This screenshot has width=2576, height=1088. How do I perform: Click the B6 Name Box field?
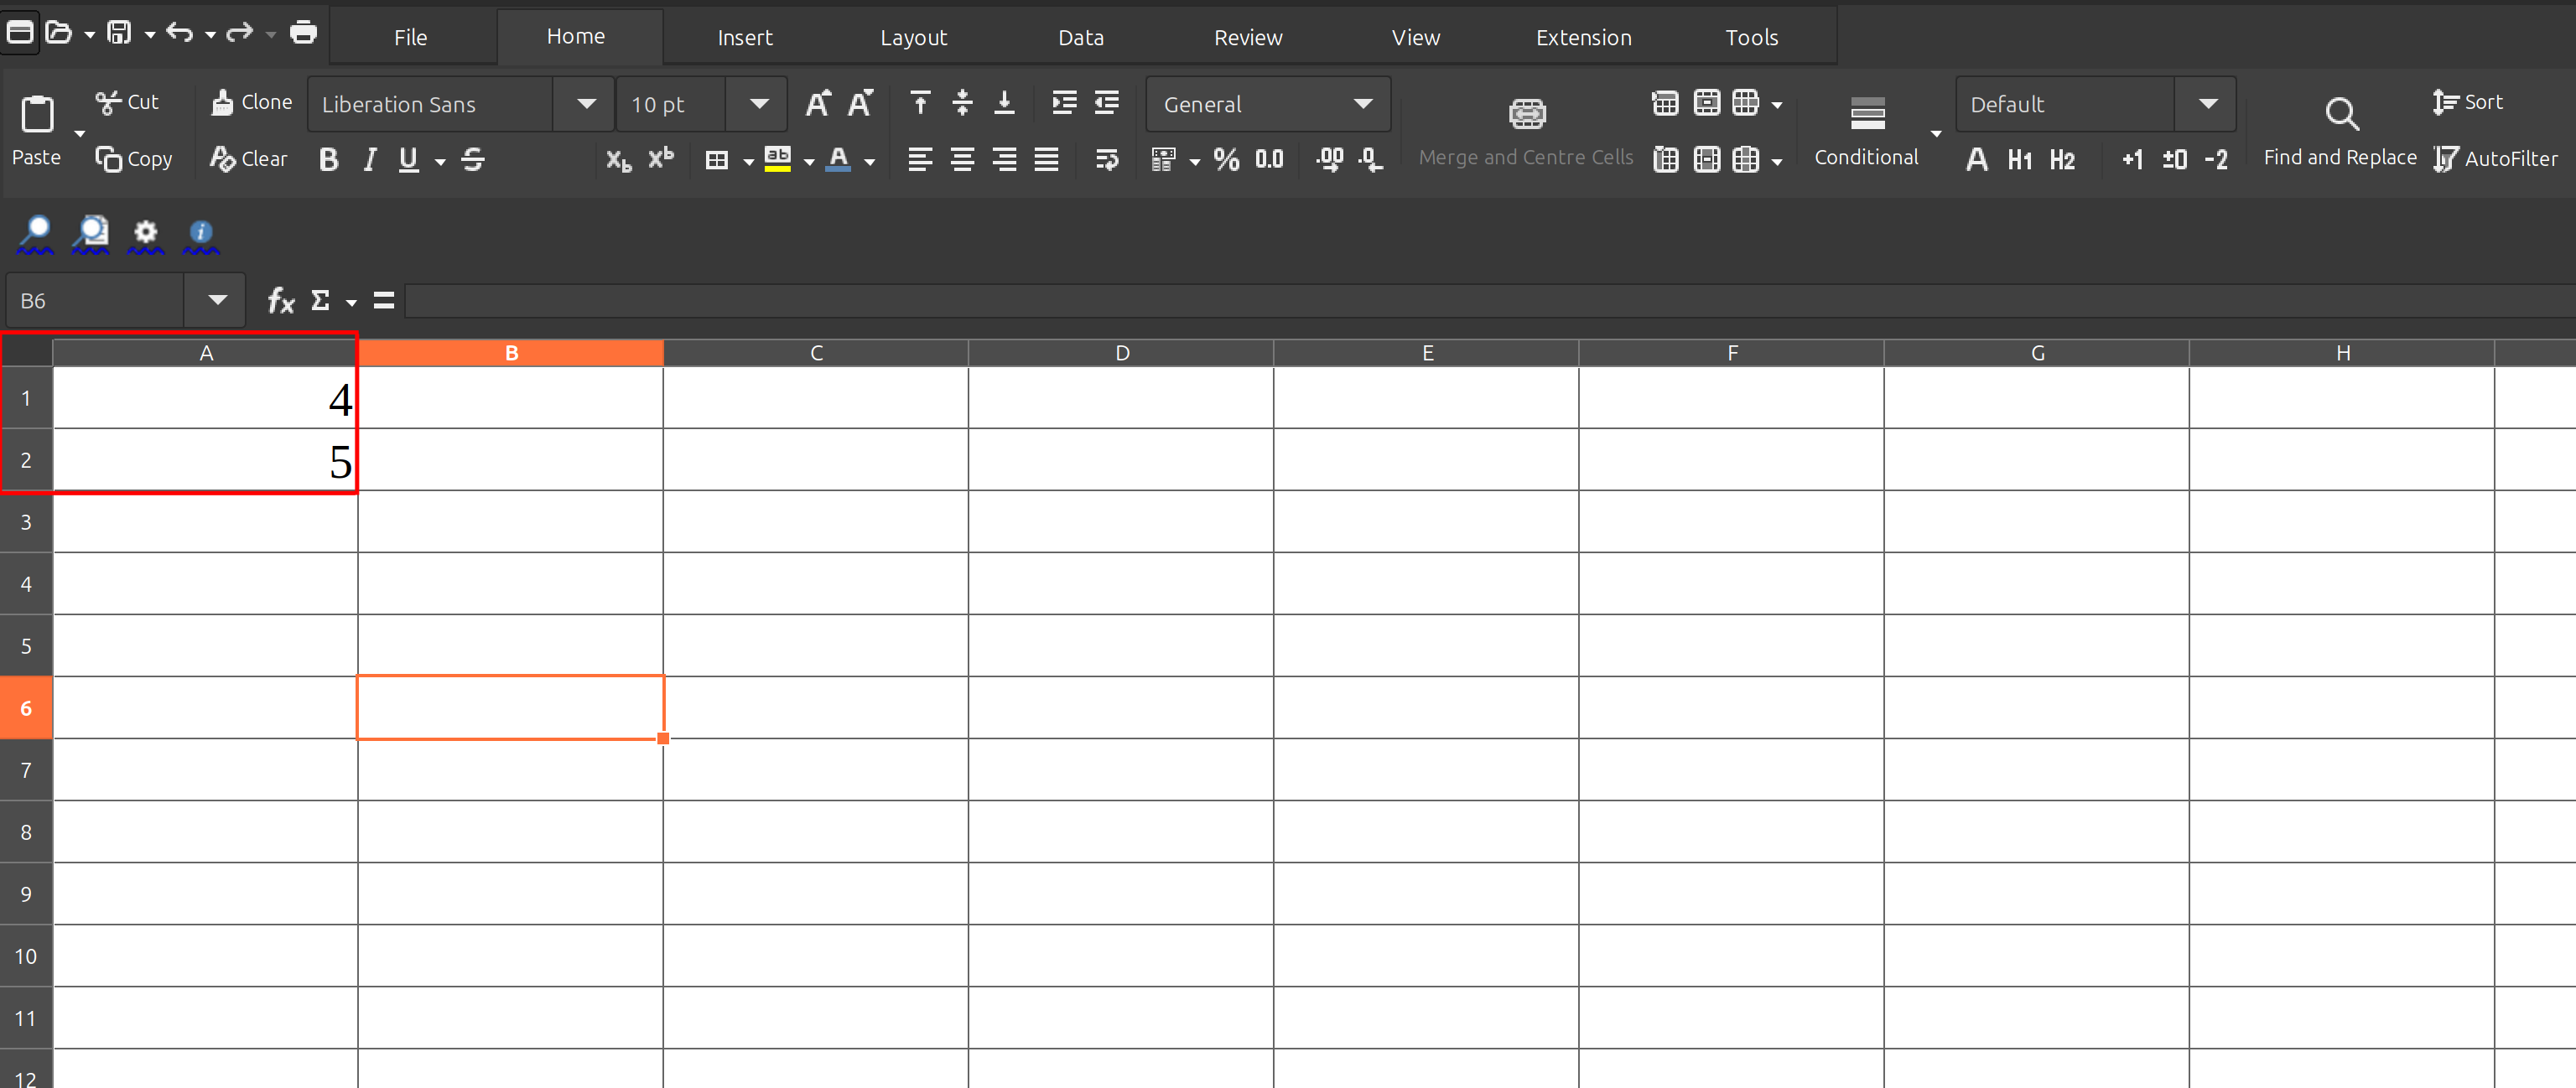pyautogui.click(x=97, y=300)
